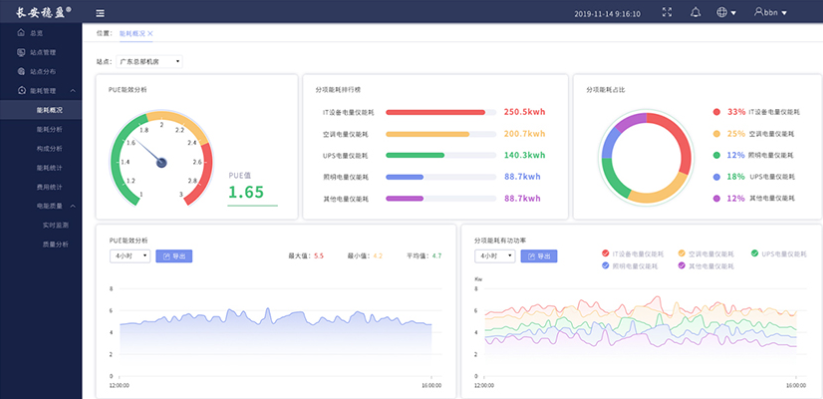Open 站点管理 via its monitor icon
This screenshot has height=399, width=823.
point(21,52)
